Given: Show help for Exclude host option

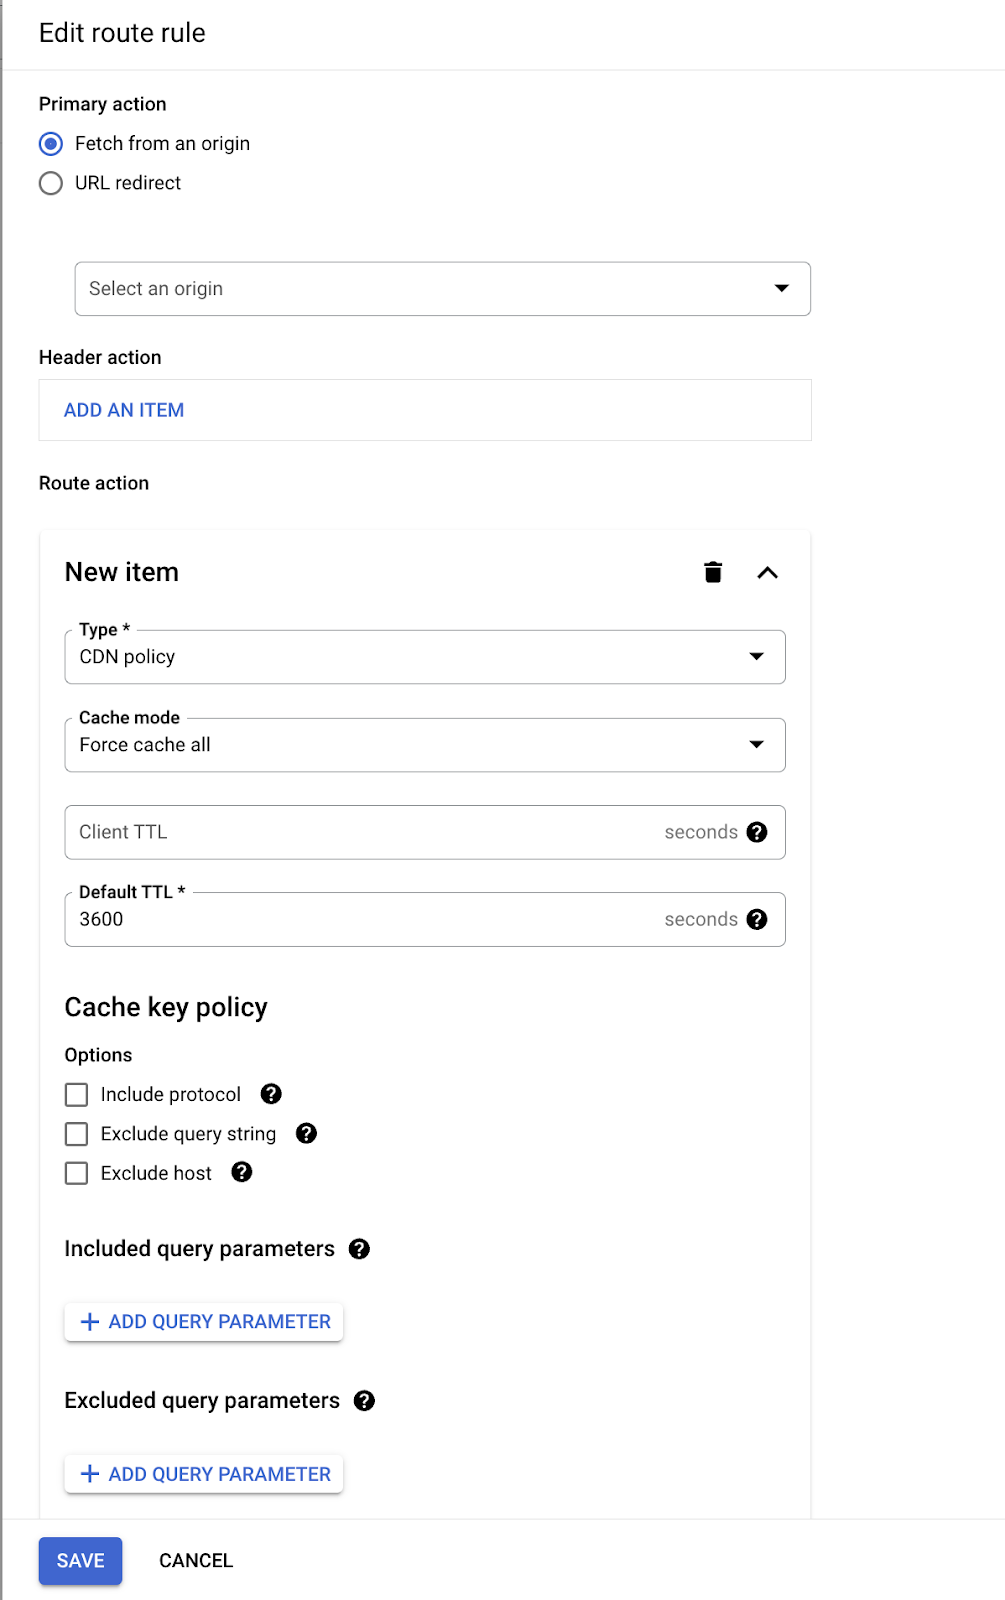Looking at the screenshot, I should click(x=242, y=1172).
